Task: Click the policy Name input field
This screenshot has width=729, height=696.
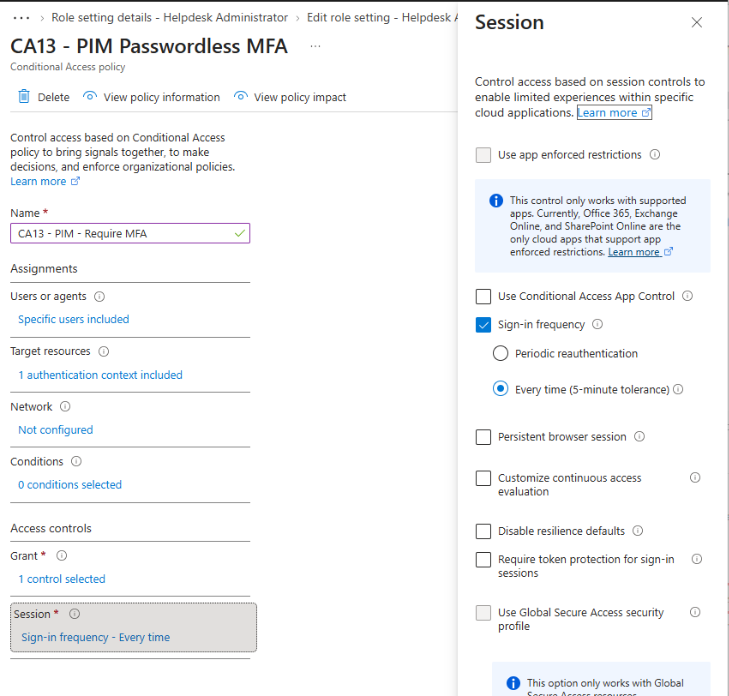Action: (x=130, y=233)
